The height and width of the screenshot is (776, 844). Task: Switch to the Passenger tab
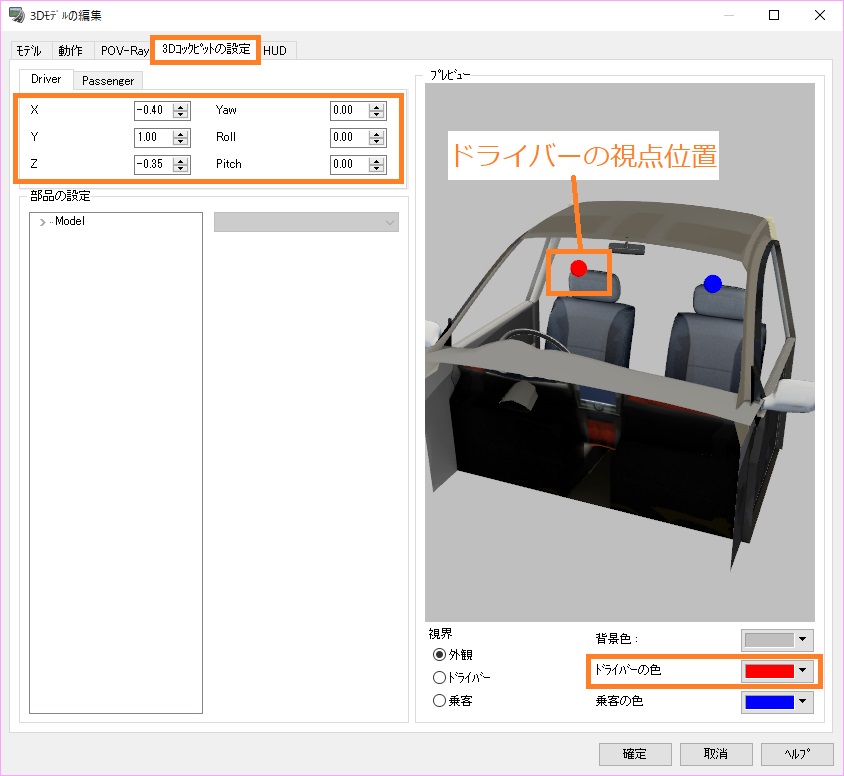point(108,80)
